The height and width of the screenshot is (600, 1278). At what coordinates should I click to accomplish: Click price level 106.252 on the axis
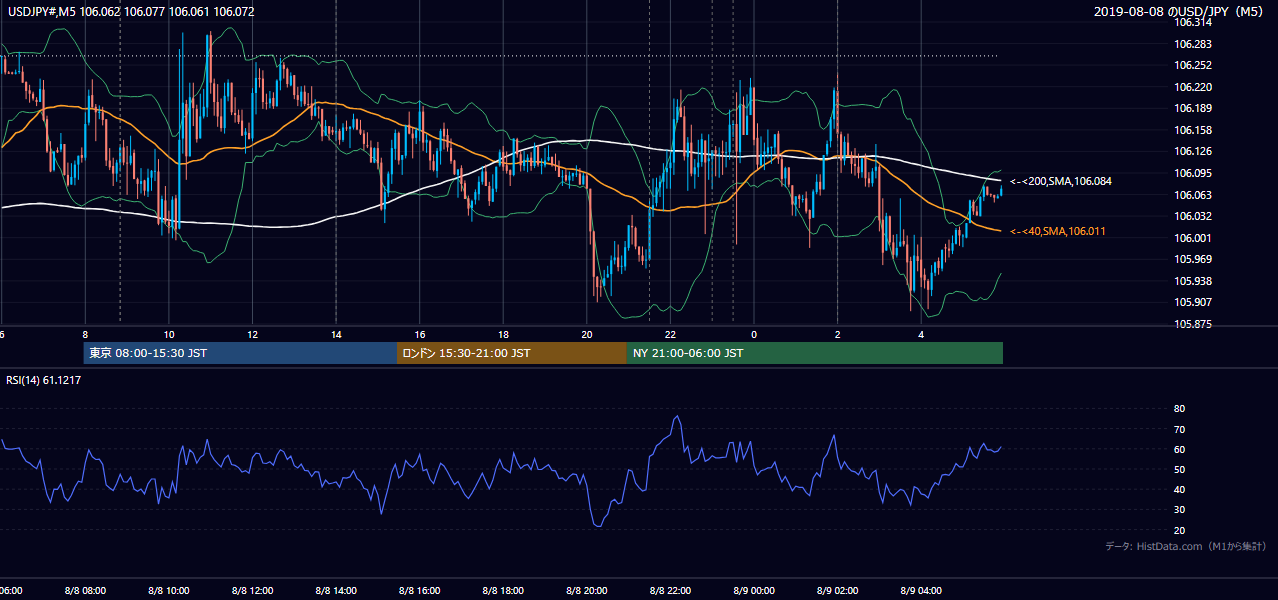point(1193,66)
